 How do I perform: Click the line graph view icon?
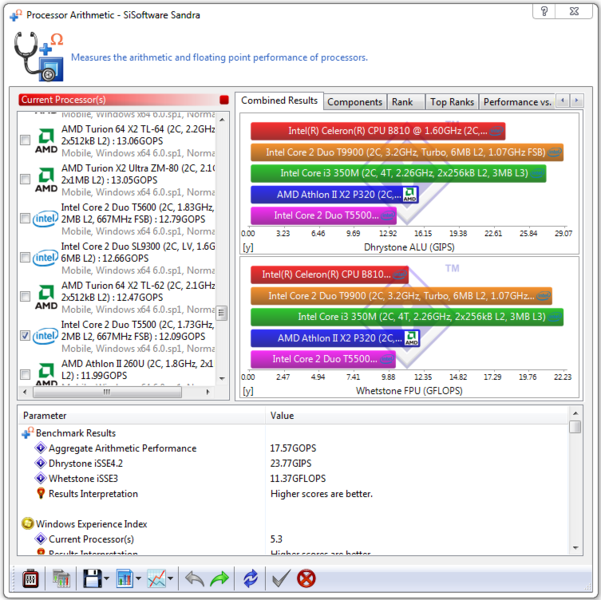(156, 579)
